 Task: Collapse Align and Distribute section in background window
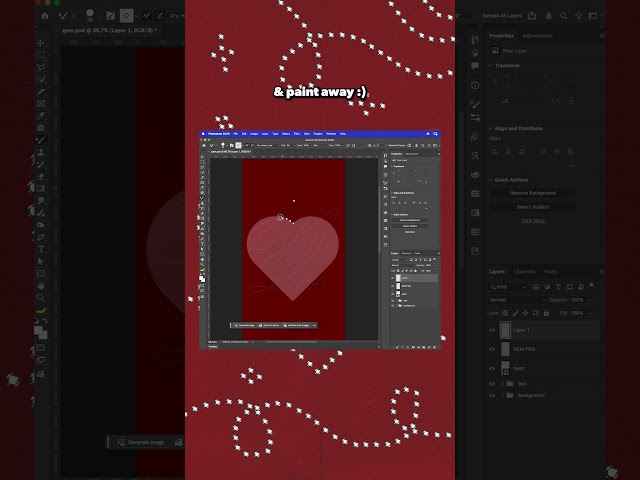[x=491, y=128]
